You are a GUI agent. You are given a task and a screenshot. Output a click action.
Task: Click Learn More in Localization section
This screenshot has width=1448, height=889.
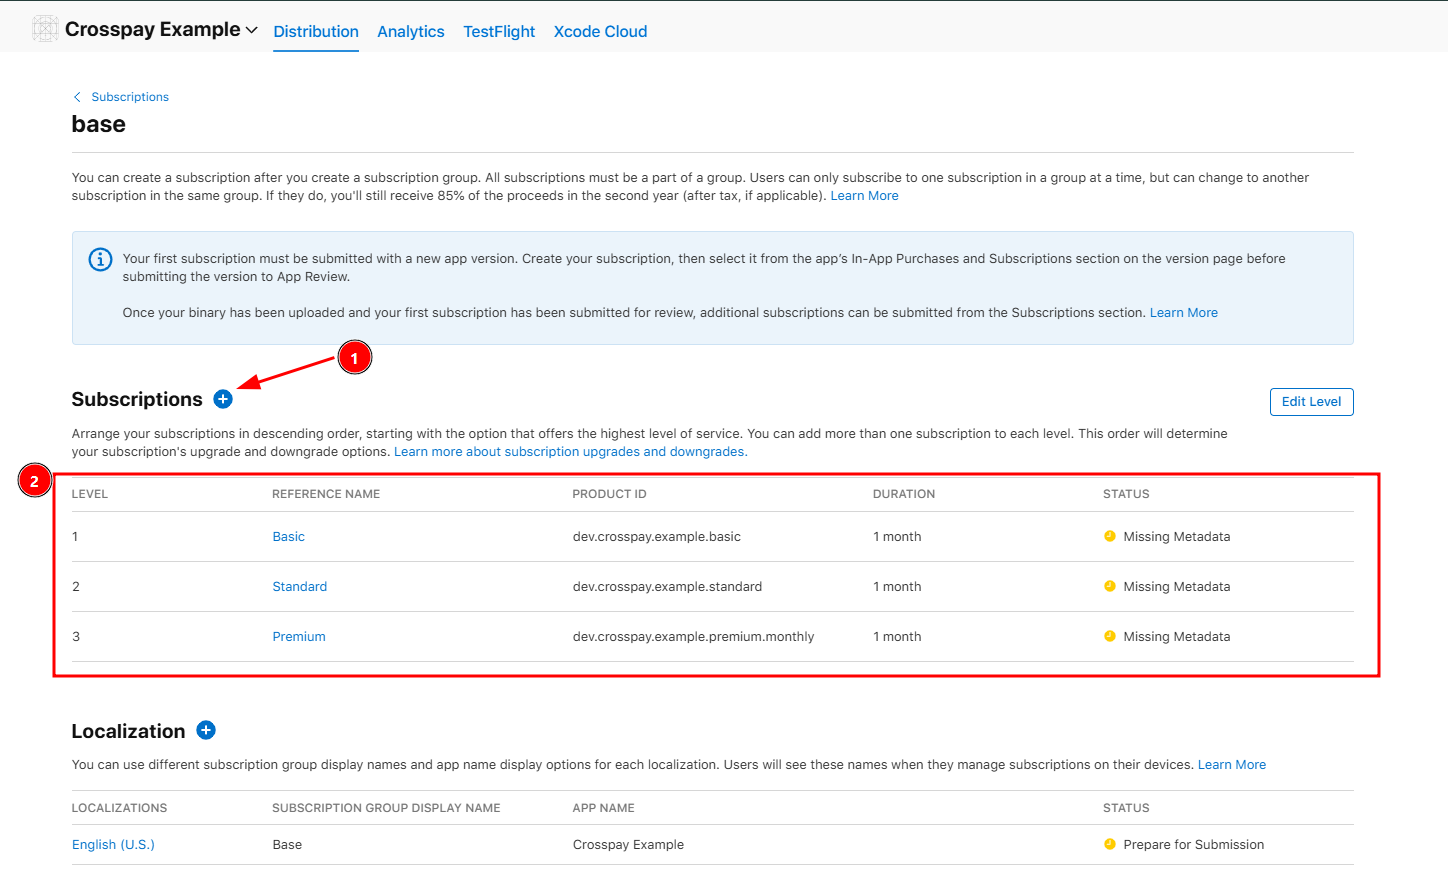[1232, 765]
